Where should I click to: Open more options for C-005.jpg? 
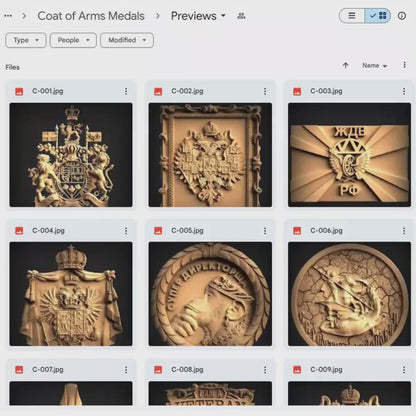pyautogui.click(x=265, y=230)
